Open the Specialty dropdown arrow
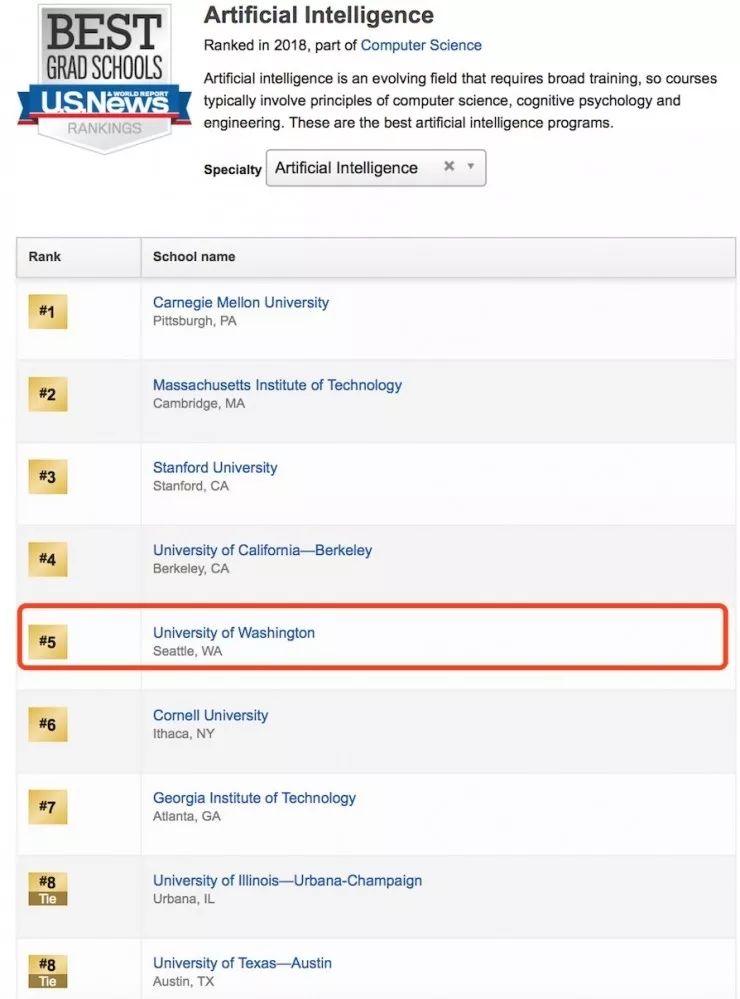Viewport: 740px width, 999px height. coord(471,166)
